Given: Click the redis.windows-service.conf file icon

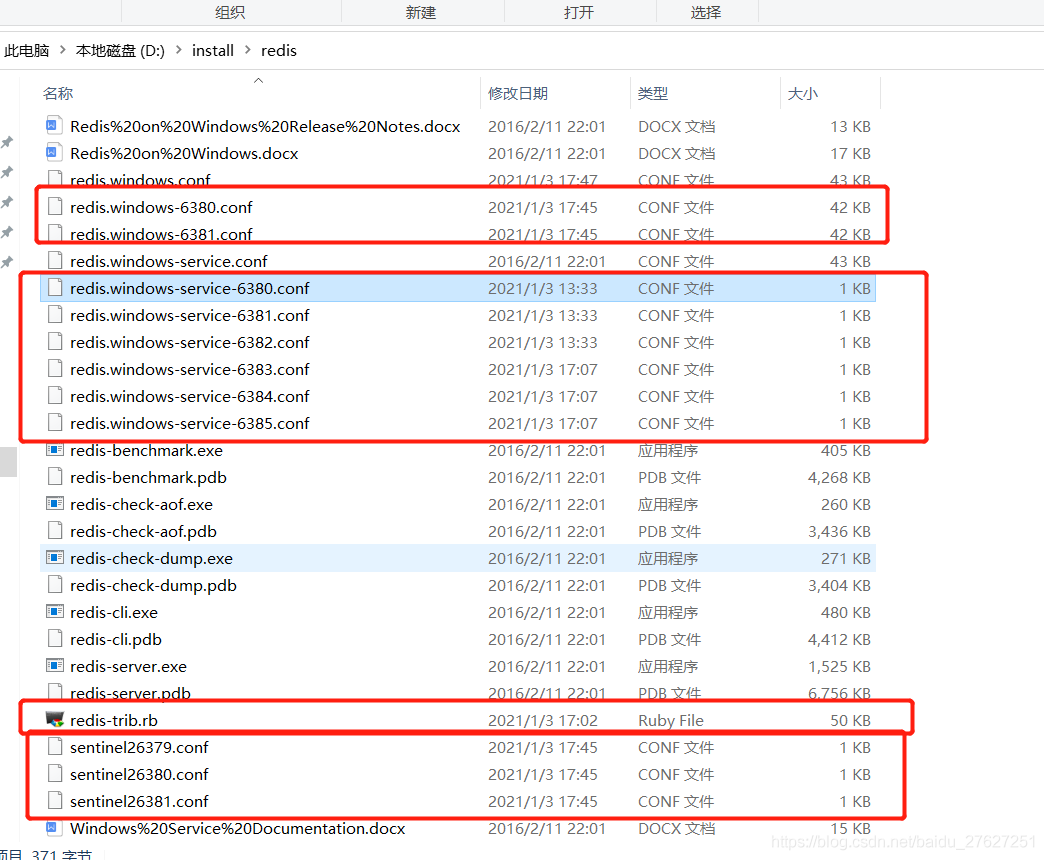Looking at the screenshot, I should 55,260.
